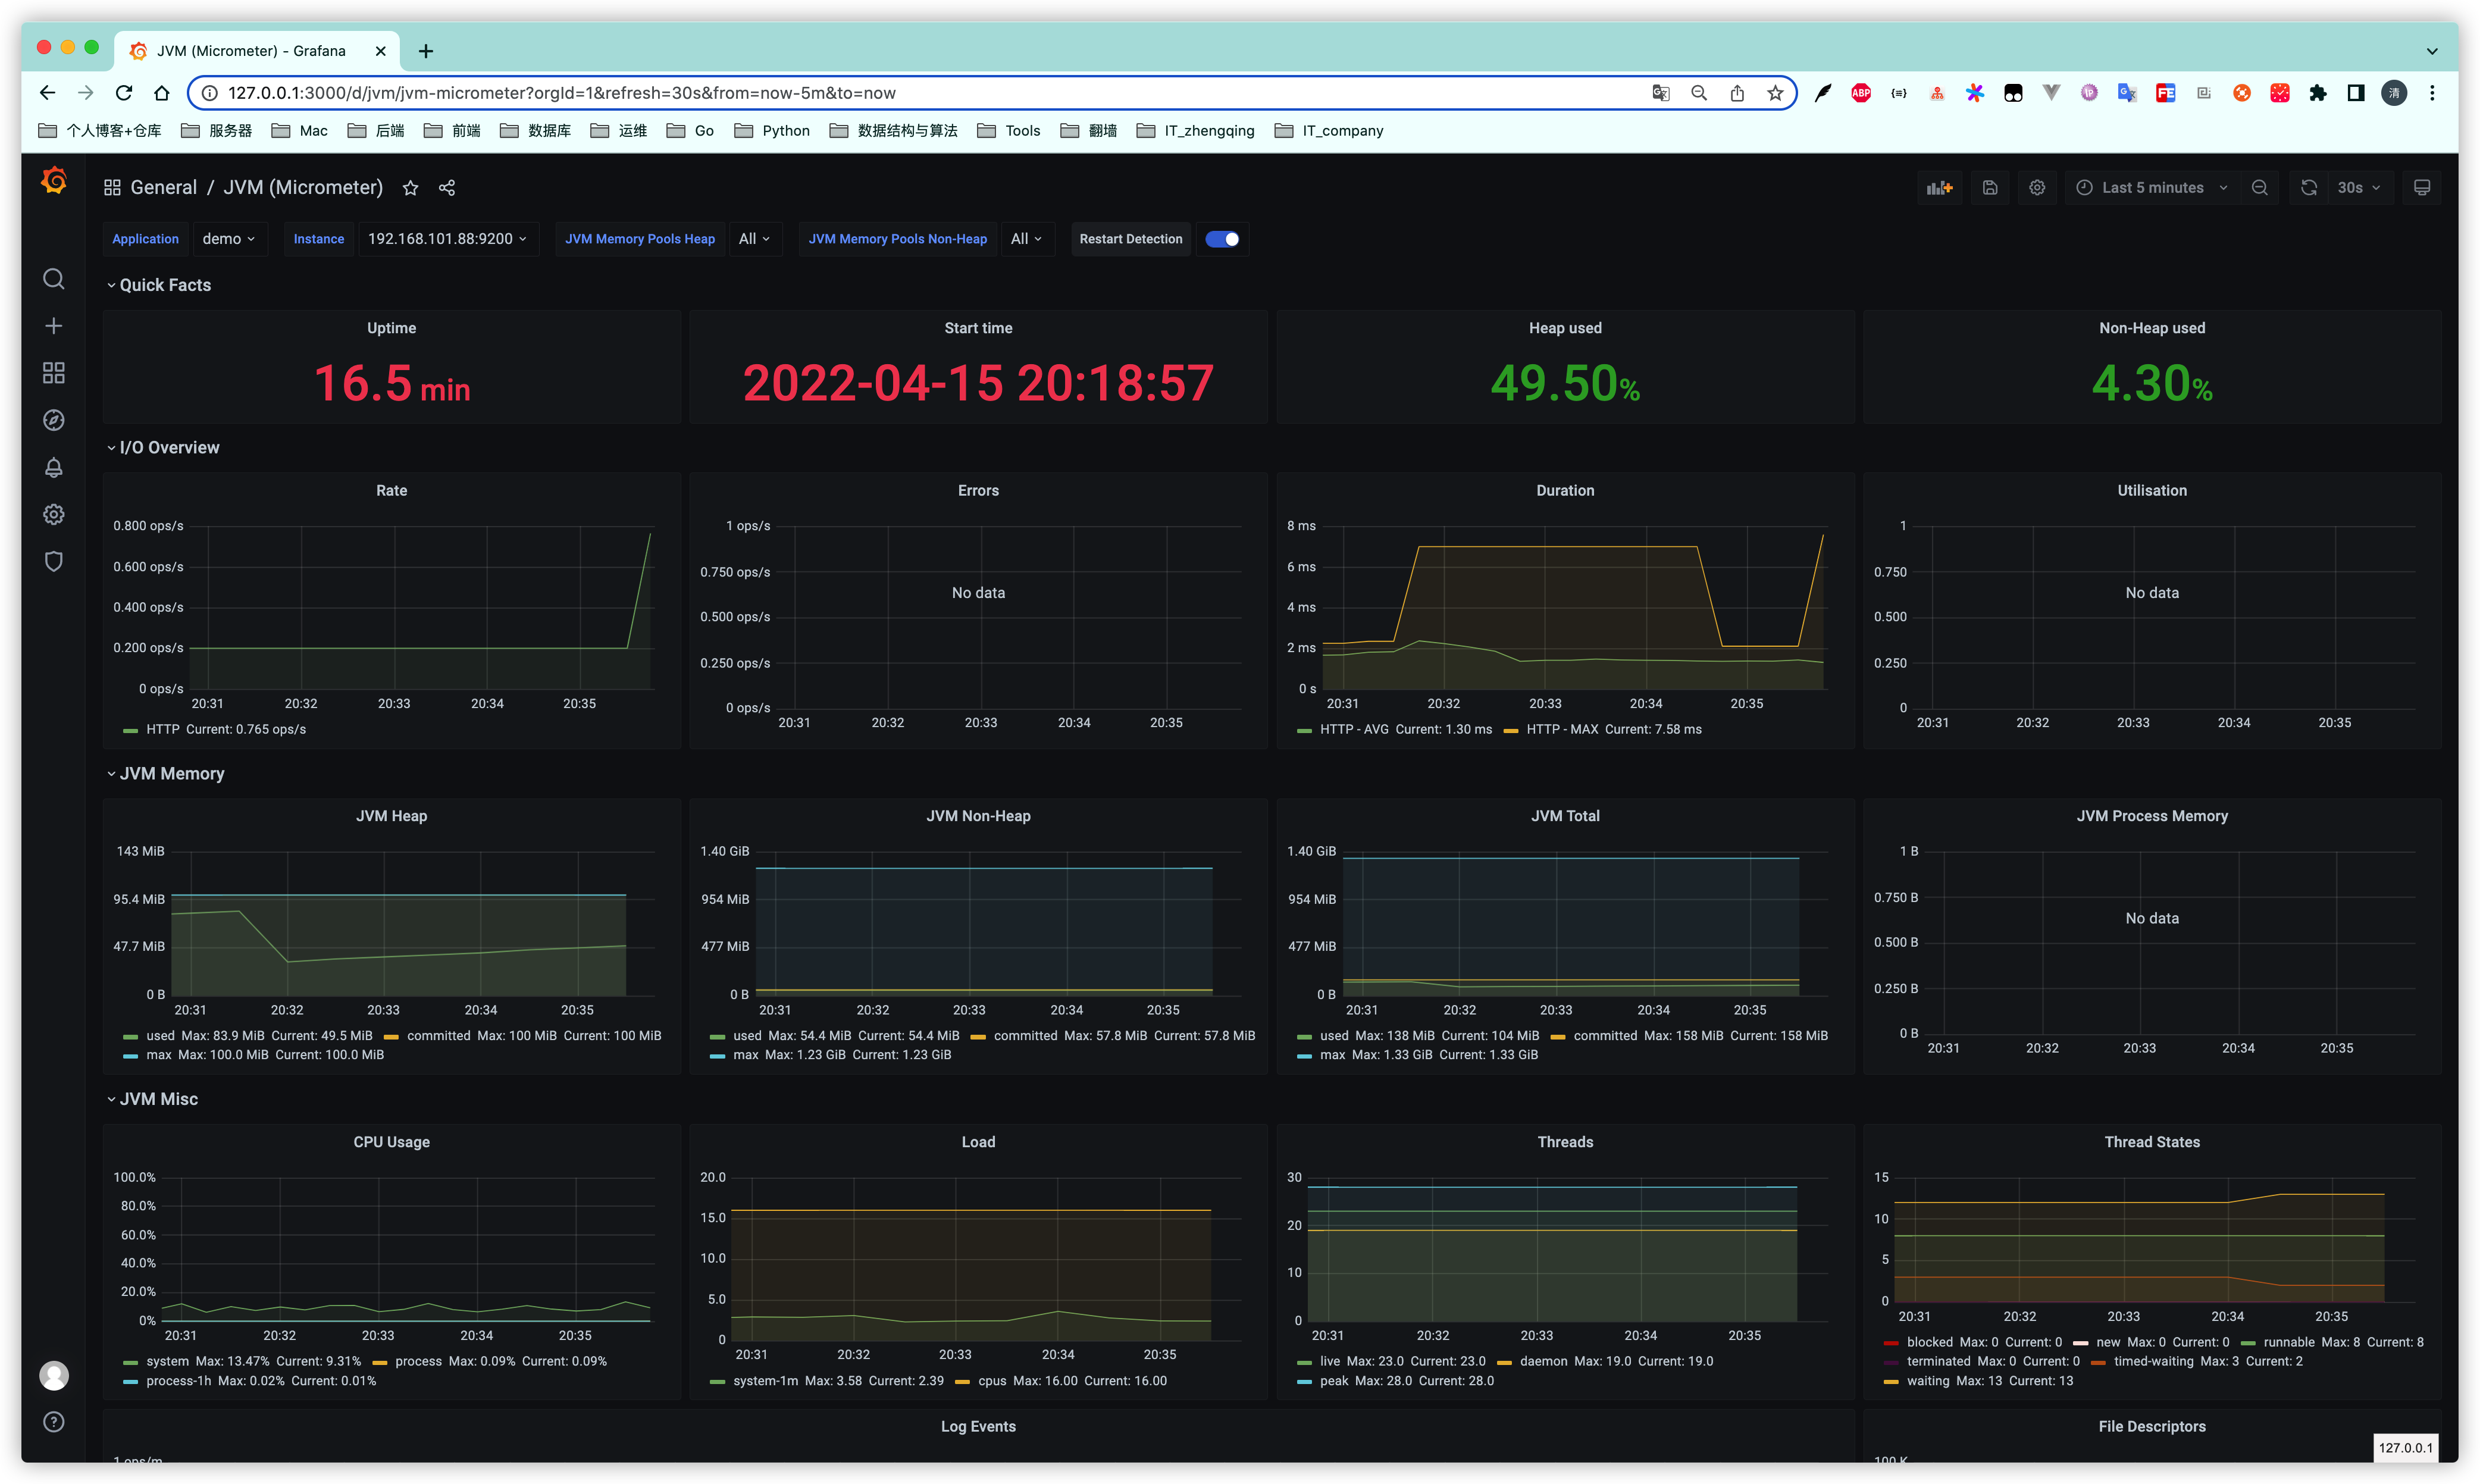Open the 30s refresh interval dropdown

(x=2359, y=188)
